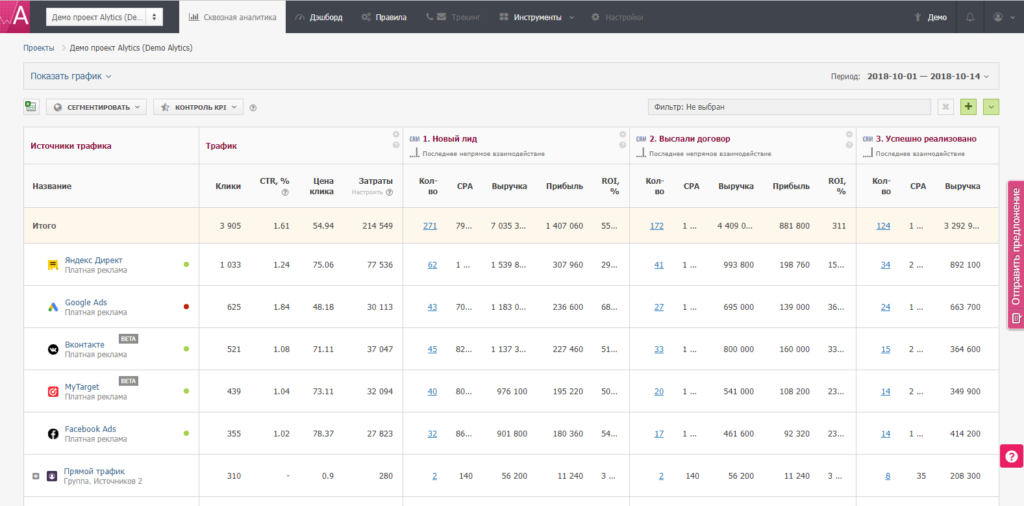Screen dimensions: 1024x506
Task: Click the Alytics logo
Action: [17, 17]
